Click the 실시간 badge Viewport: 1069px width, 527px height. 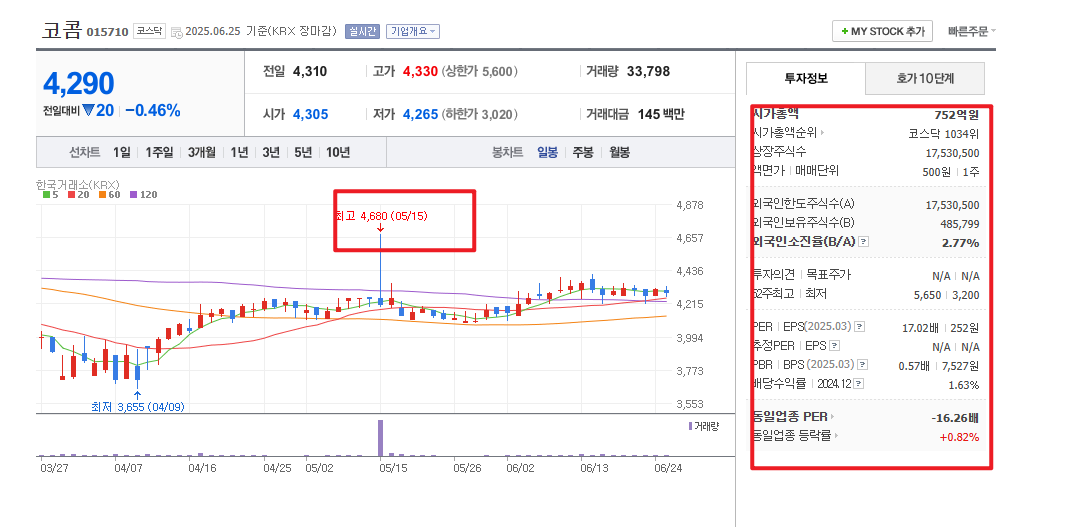click(x=362, y=31)
